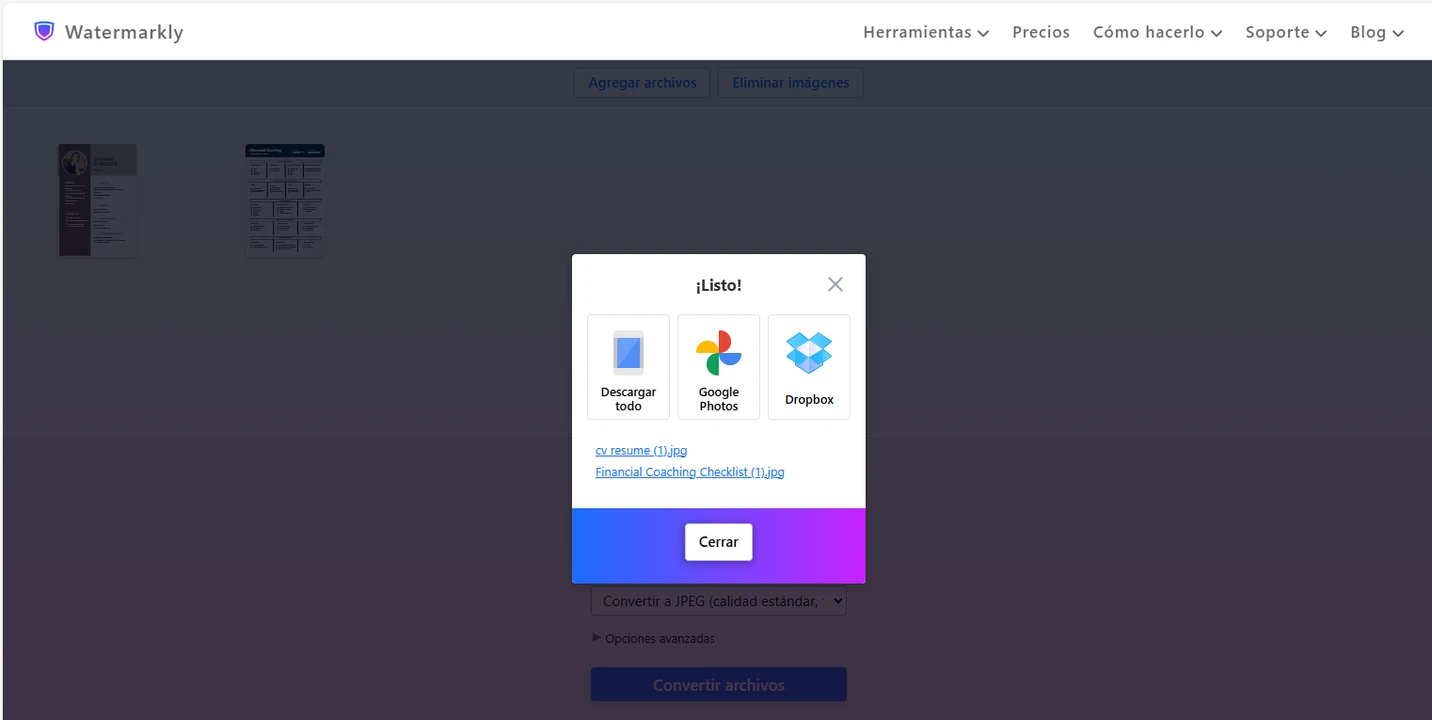Expand Opciones avanzadas disclosure triangle
Image resolution: width=1432 pixels, height=720 pixels.
597,638
